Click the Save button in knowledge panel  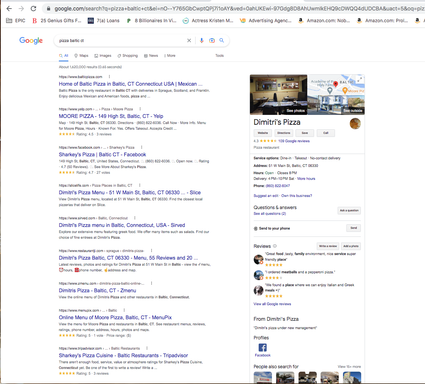pos(305,133)
